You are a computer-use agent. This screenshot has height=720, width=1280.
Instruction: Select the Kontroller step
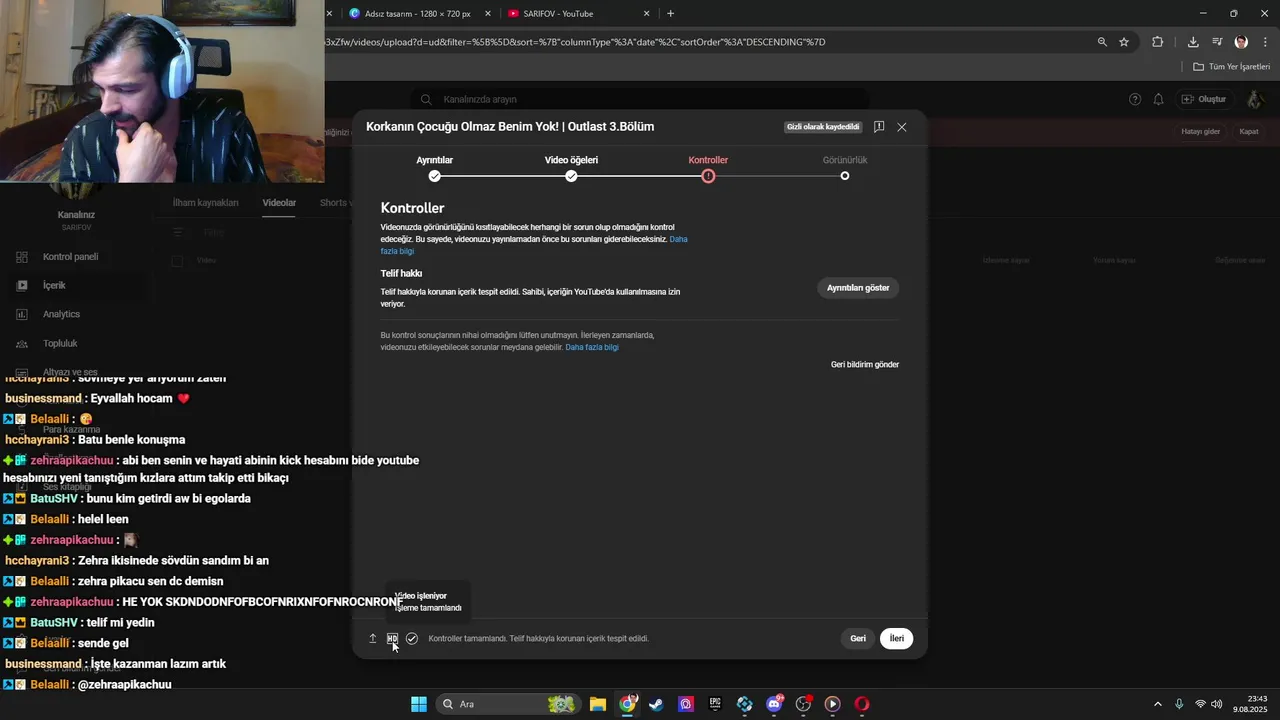pos(708,168)
